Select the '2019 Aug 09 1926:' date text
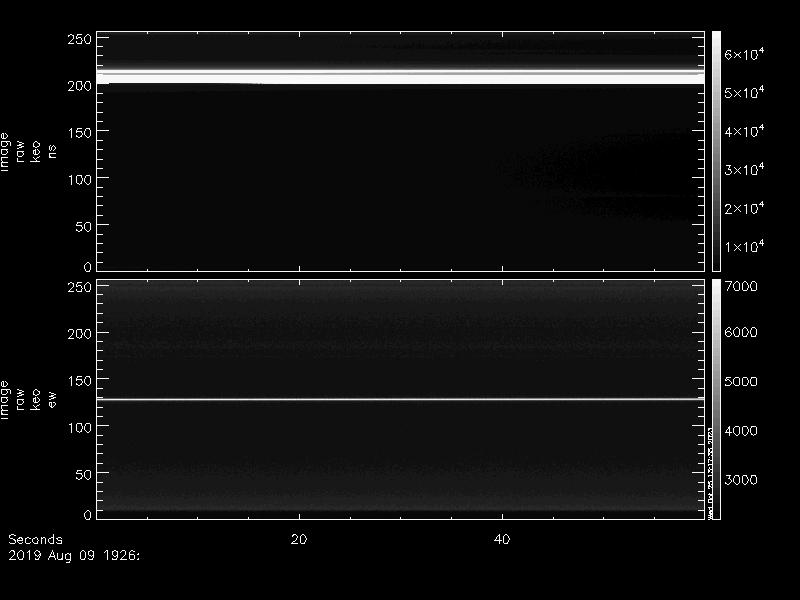 (73, 555)
